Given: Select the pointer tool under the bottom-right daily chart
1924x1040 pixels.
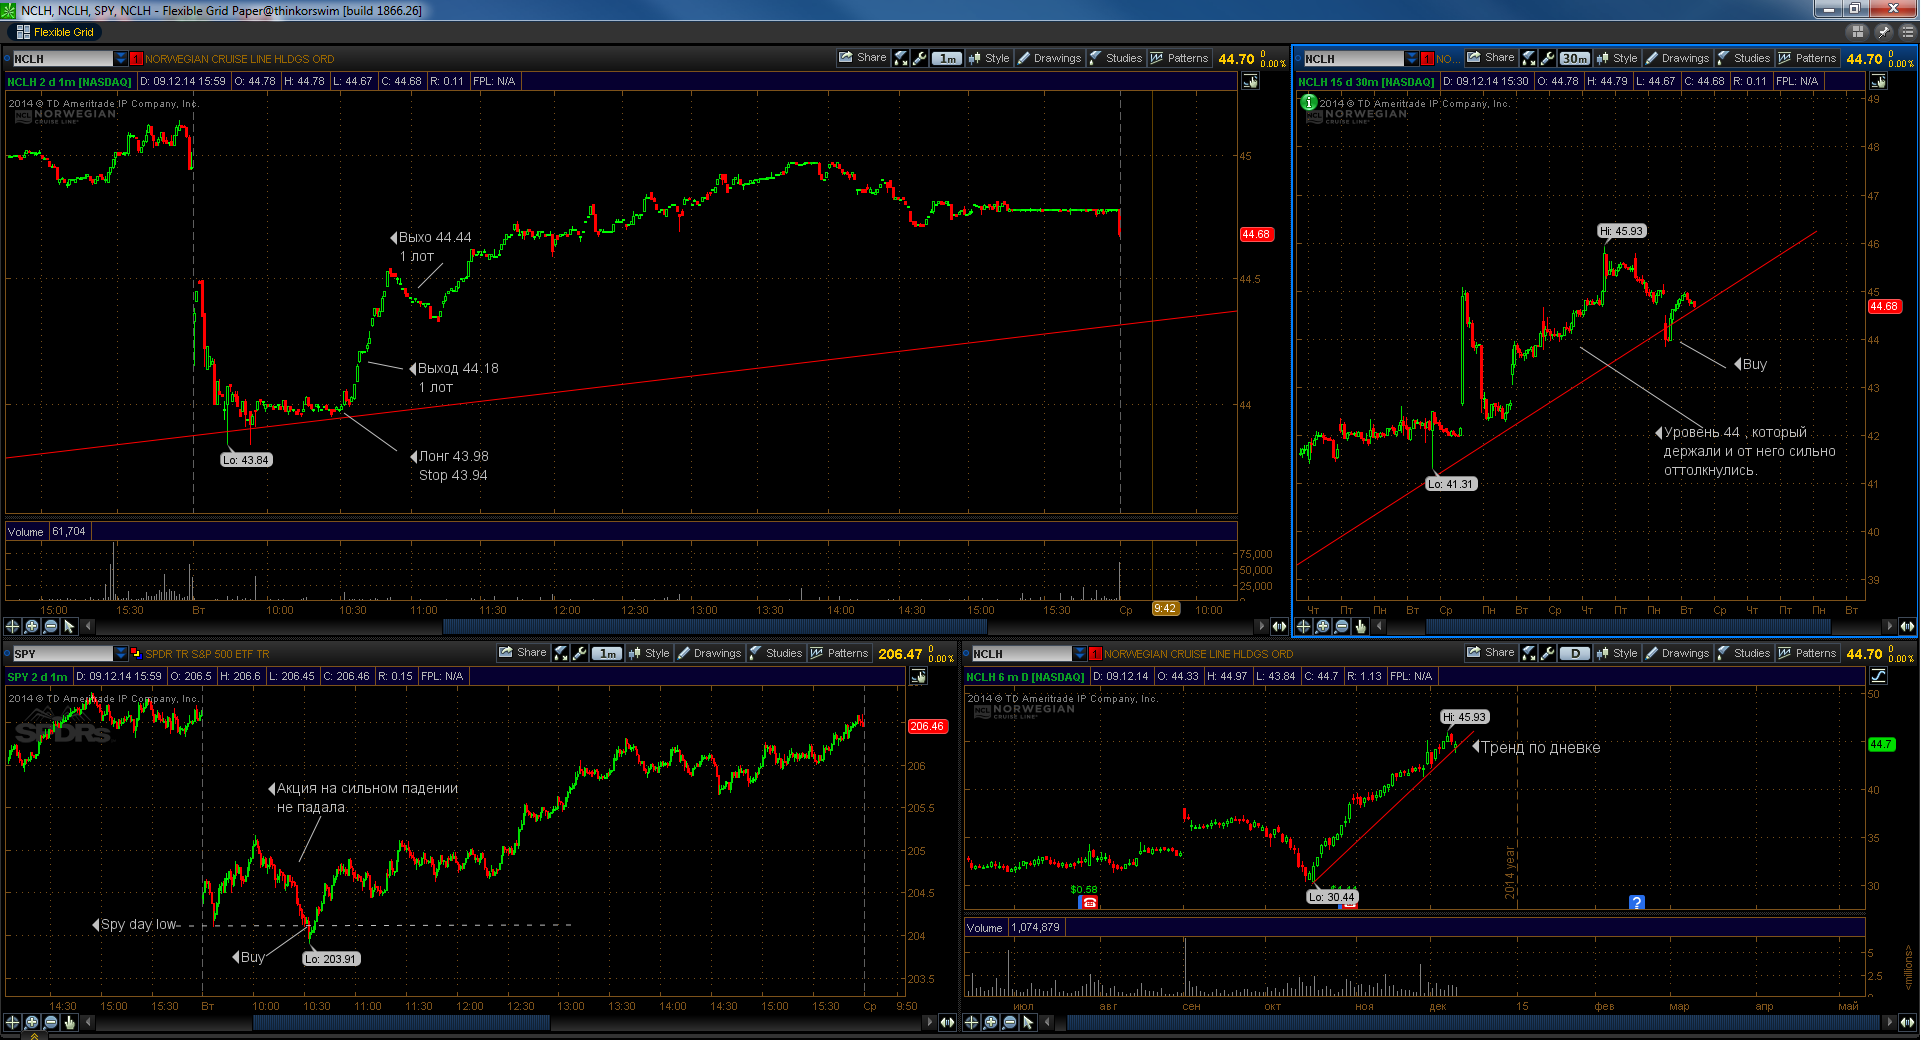Looking at the screenshot, I should pyautogui.click(x=1028, y=1022).
